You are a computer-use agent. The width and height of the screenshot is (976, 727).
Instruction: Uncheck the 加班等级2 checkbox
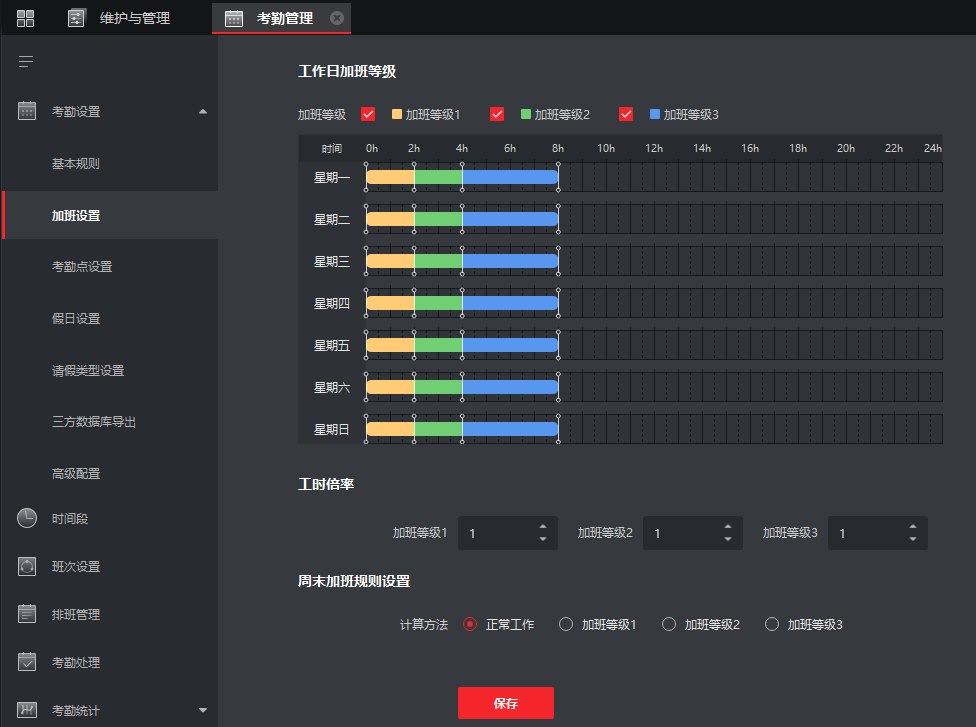(x=497, y=114)
